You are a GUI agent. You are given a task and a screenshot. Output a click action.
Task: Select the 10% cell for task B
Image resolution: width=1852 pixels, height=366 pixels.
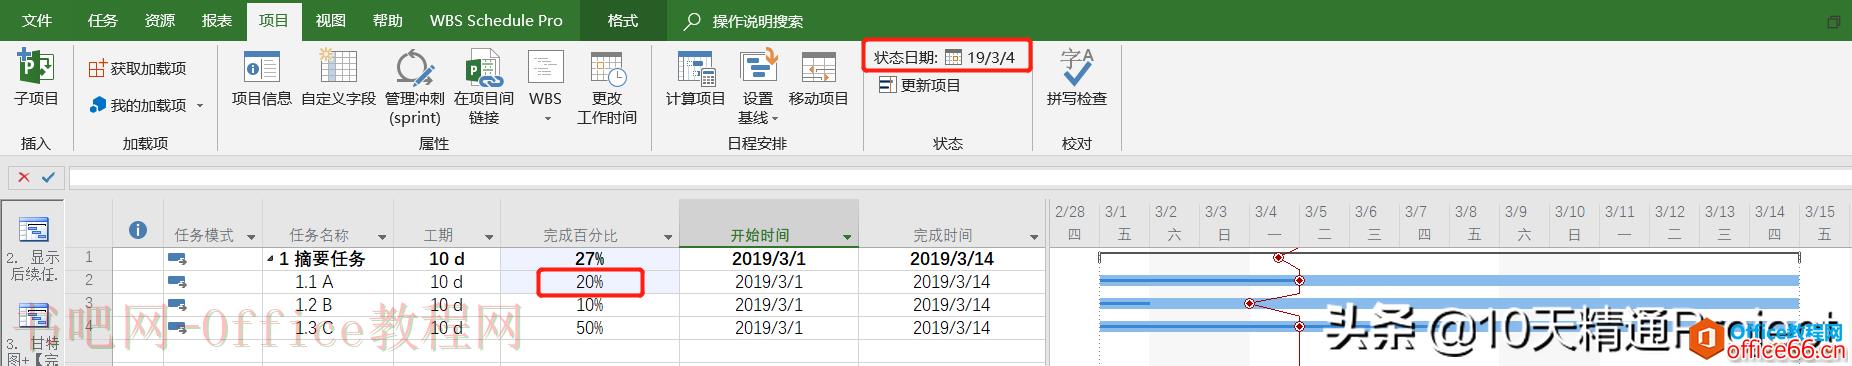(590, 305)
